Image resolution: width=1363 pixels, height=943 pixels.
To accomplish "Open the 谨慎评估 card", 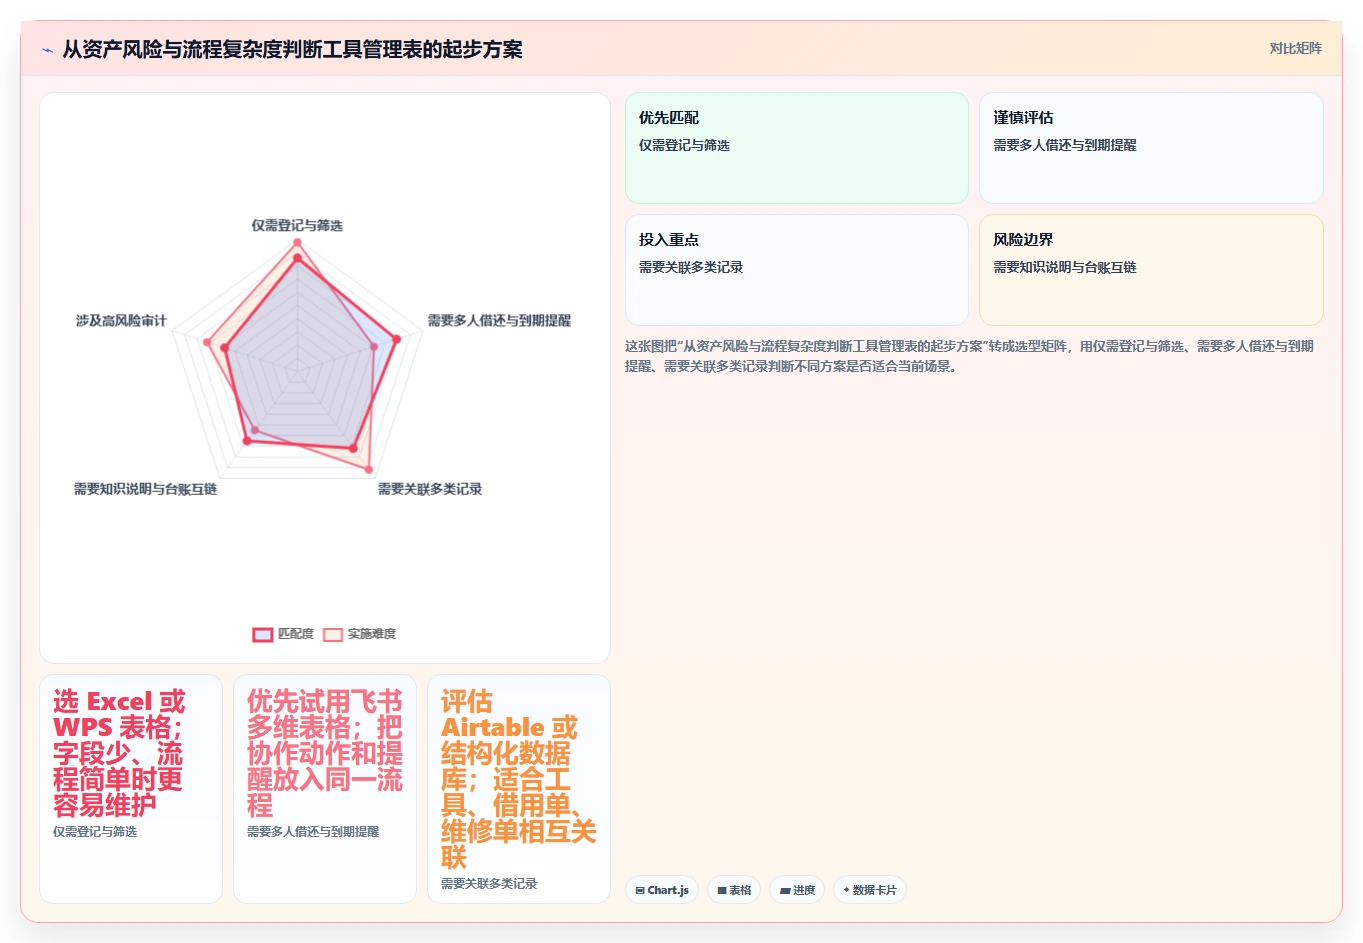I will [1151, 148].
